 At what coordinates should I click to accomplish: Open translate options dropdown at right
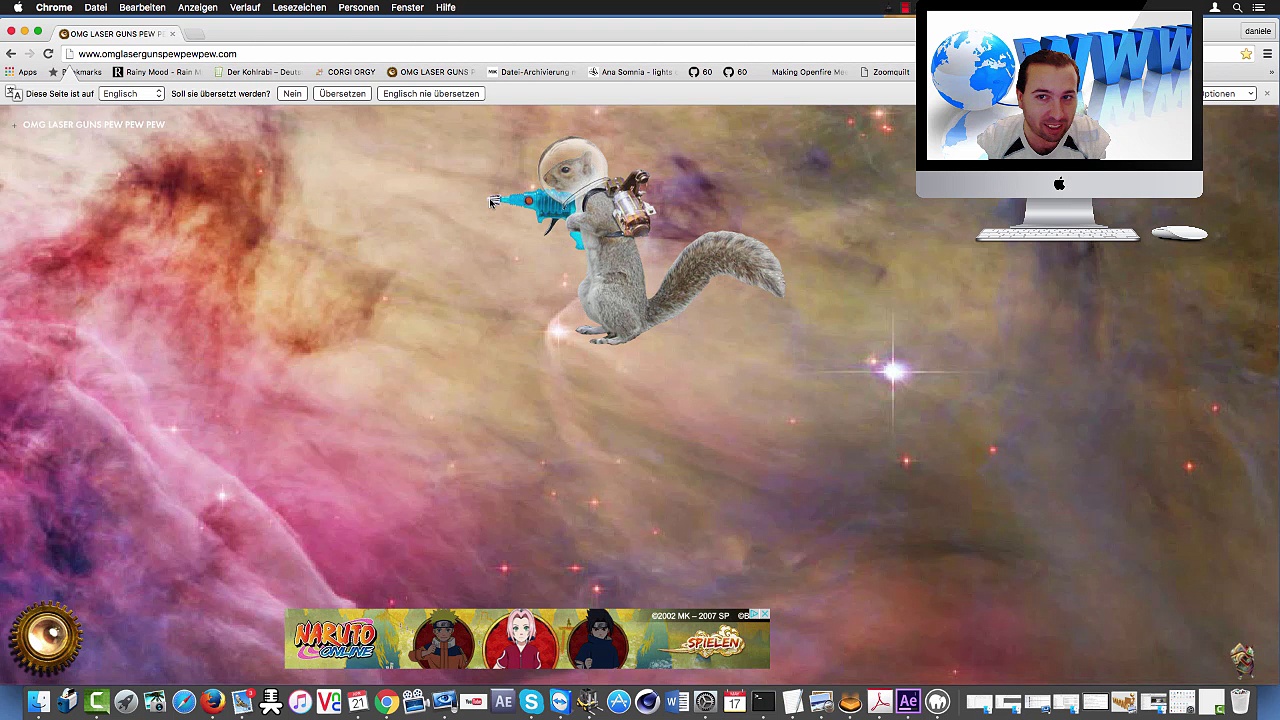pos(1228,94)
